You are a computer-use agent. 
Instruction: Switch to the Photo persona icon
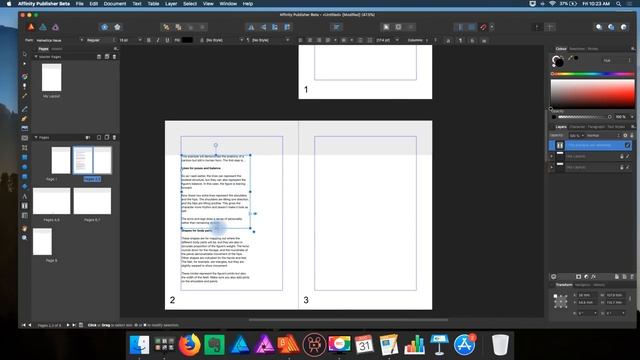(56, 27)
